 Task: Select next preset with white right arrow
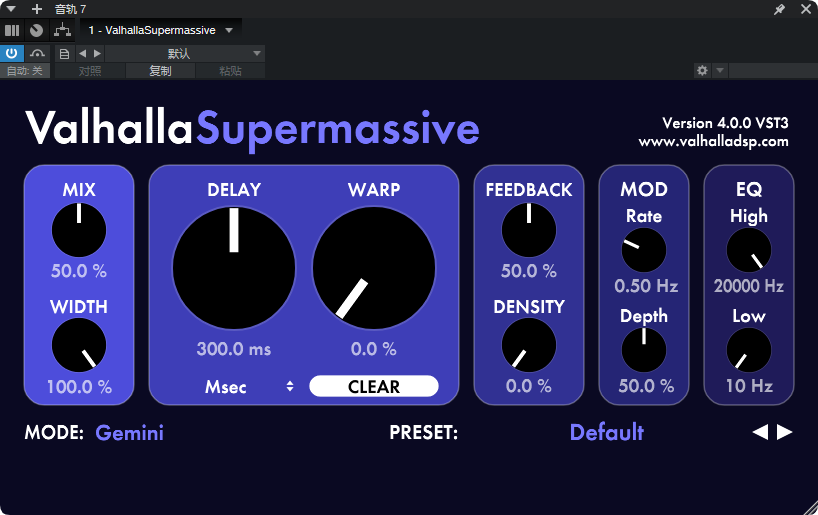coord(785,432)
